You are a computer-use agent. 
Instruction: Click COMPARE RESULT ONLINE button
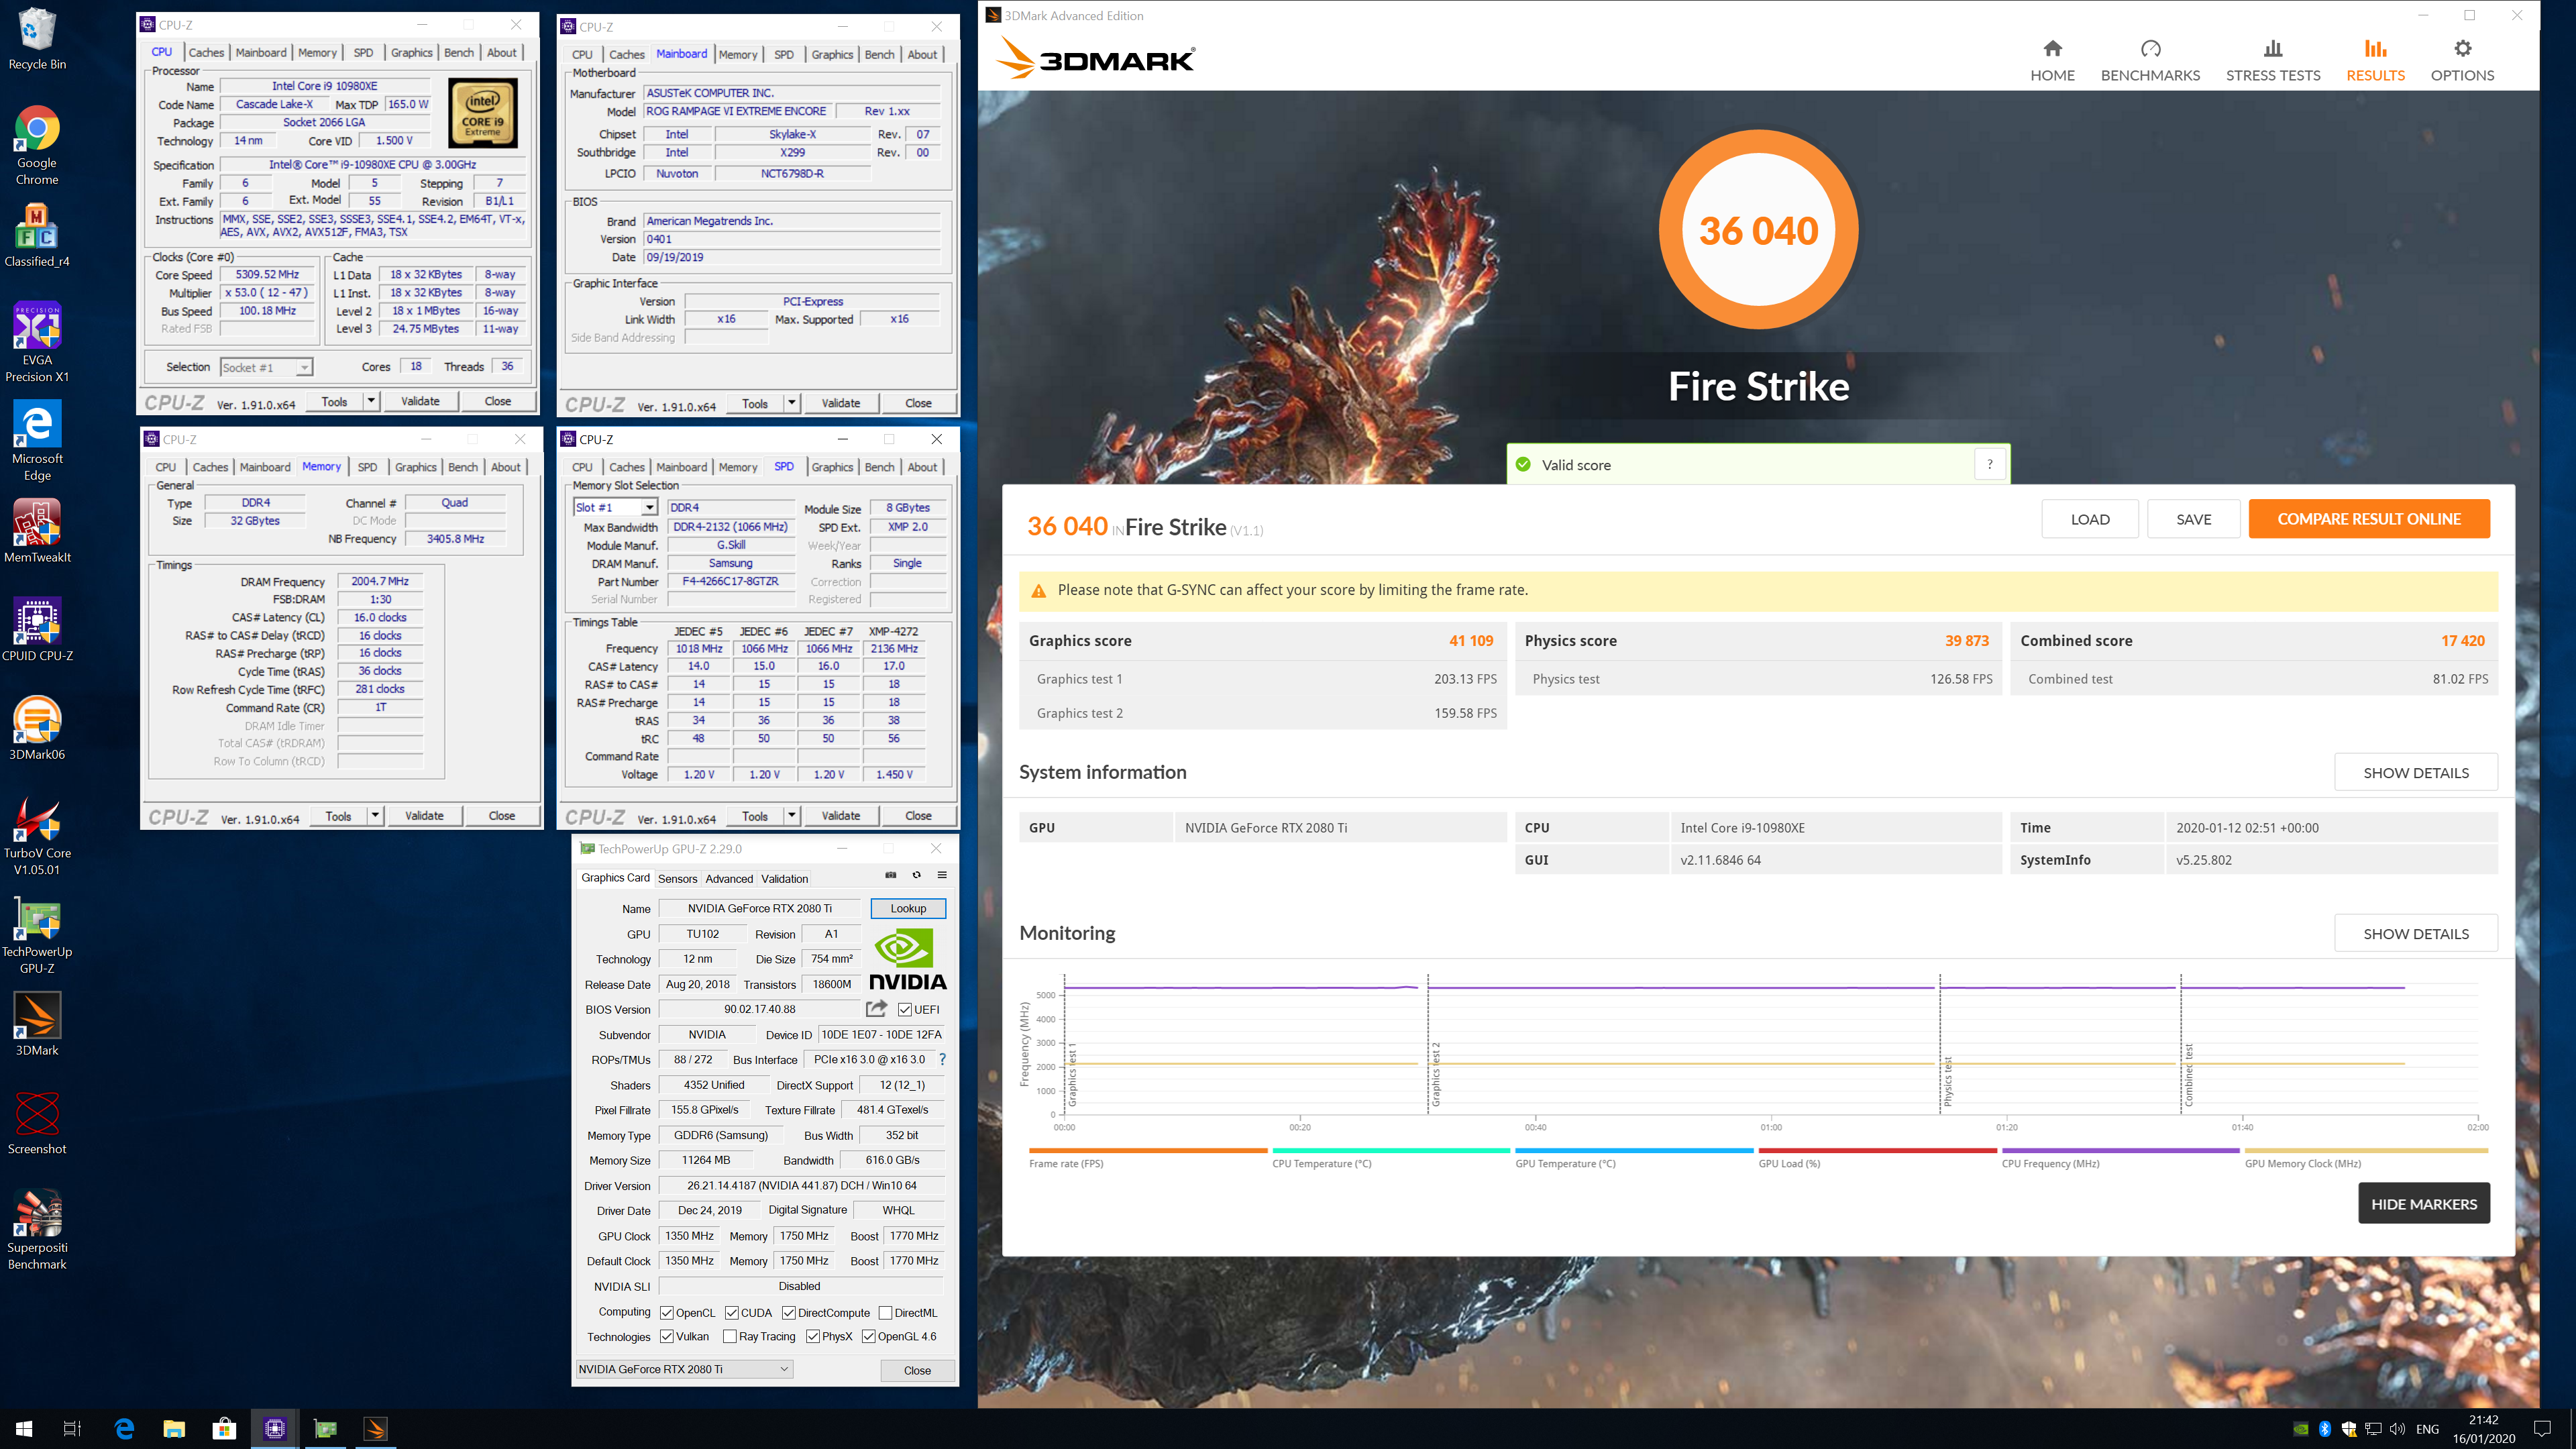pyautogui.click(x=2369, y=518)
